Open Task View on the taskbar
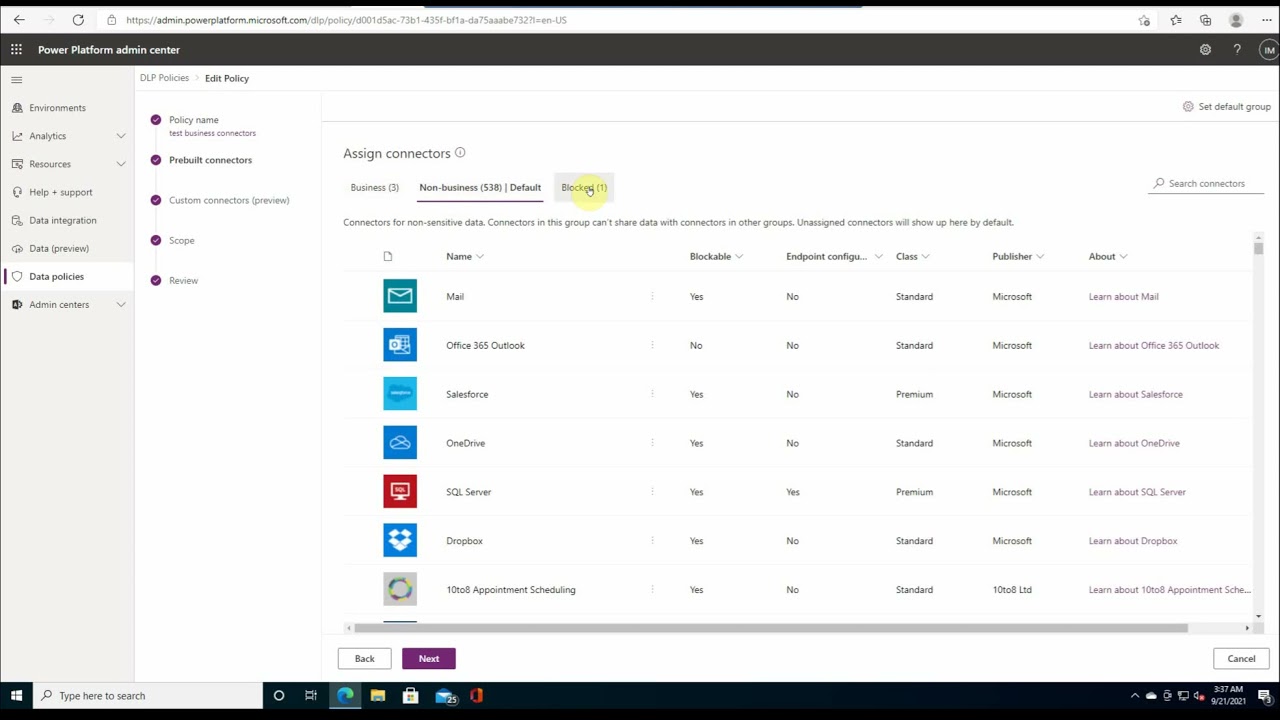Screen dimensions: 1280x720 pyautogui.click(x=311, y=696)
